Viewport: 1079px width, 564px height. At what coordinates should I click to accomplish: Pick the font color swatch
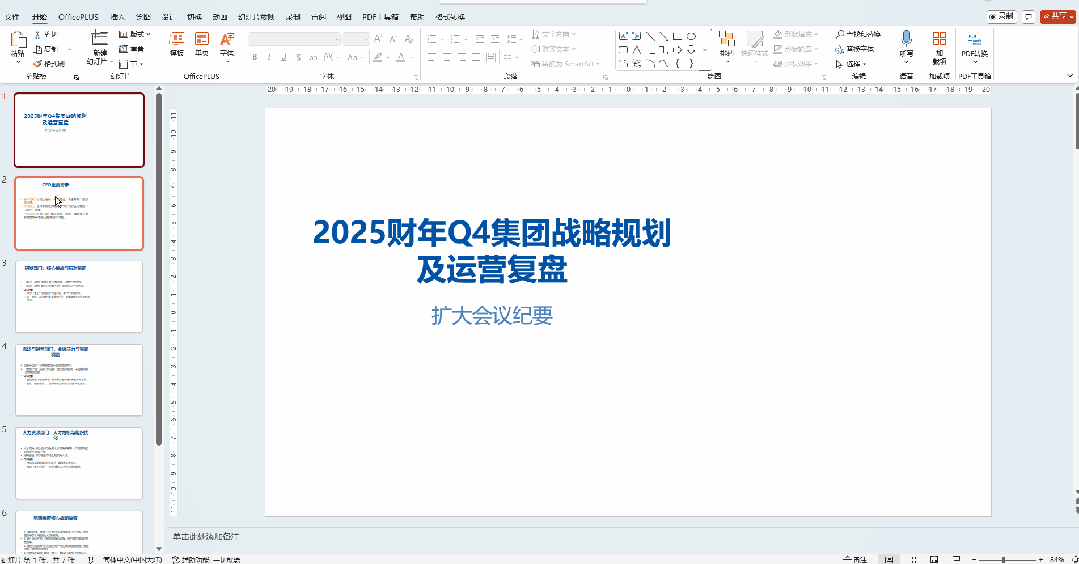click(x=400, y=57)
